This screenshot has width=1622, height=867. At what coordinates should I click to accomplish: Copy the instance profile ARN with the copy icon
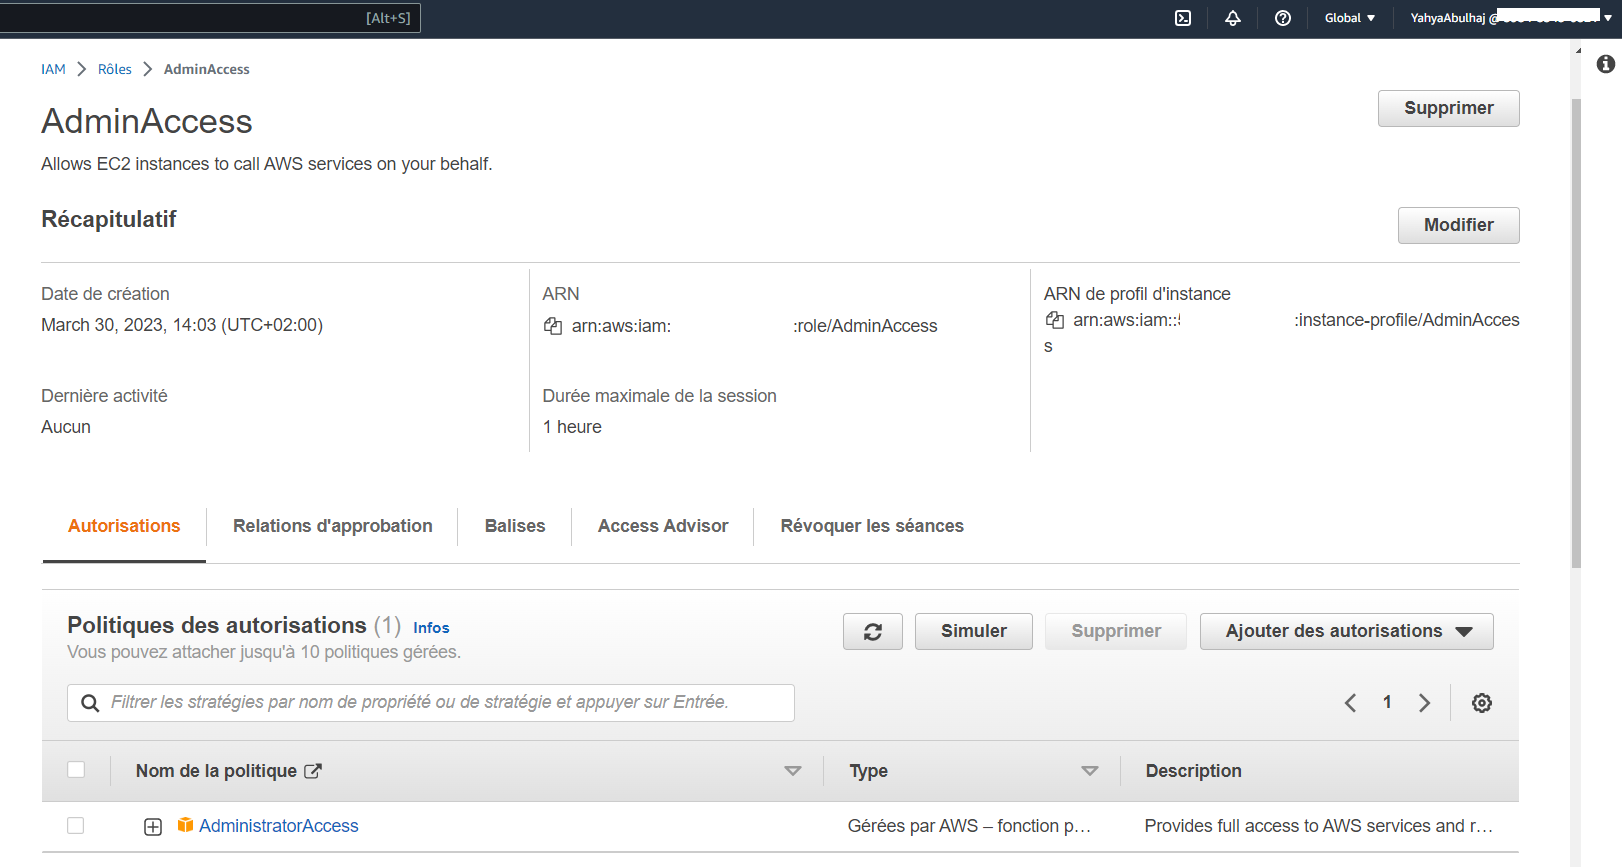tap(1055, 320)
